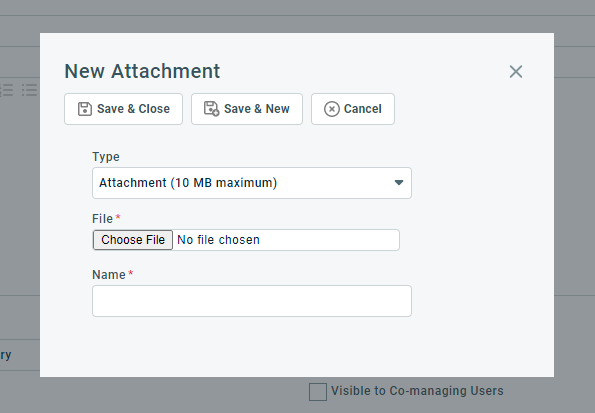Click the bulleted list icon behind dialog

pos(29,90)
